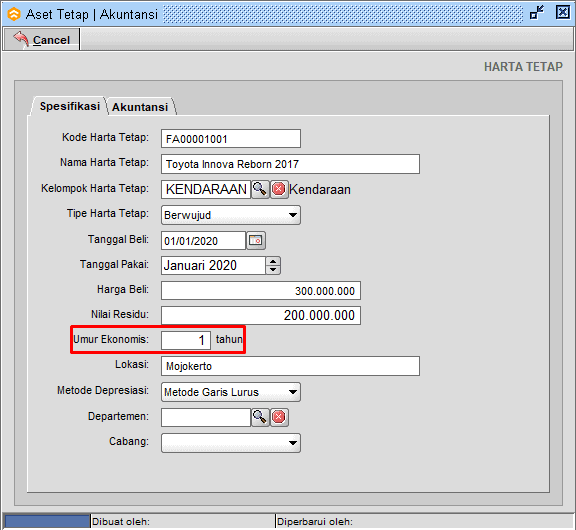Screen dimensions: 576x530
Task: Open the Tanggal Beli calendar picker
Action: click(x=256, y=241)
